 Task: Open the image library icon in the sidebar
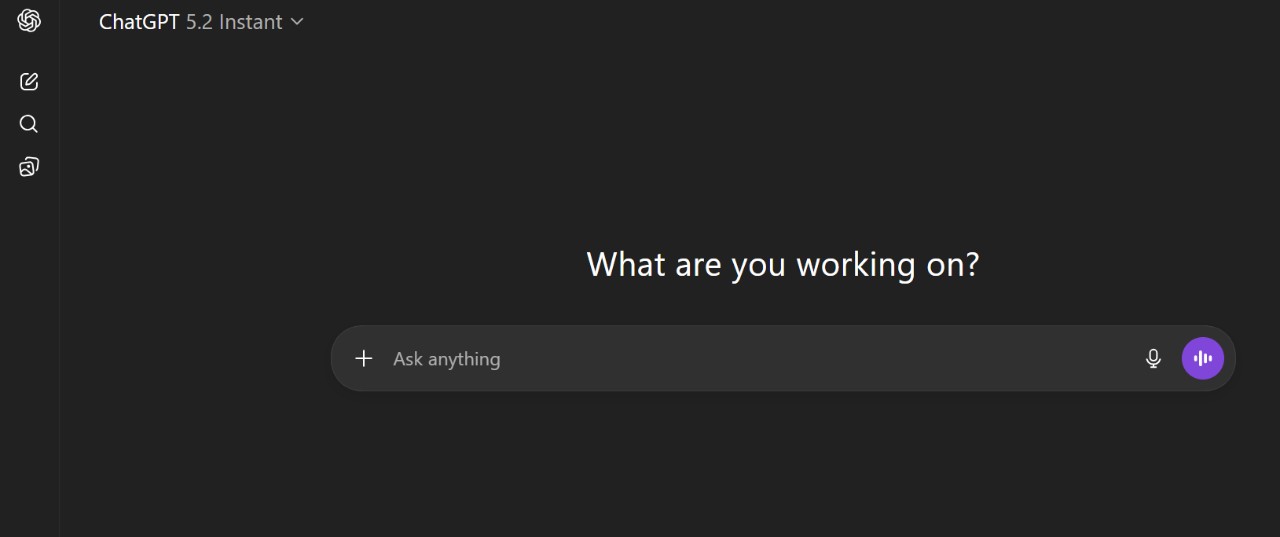29,167
